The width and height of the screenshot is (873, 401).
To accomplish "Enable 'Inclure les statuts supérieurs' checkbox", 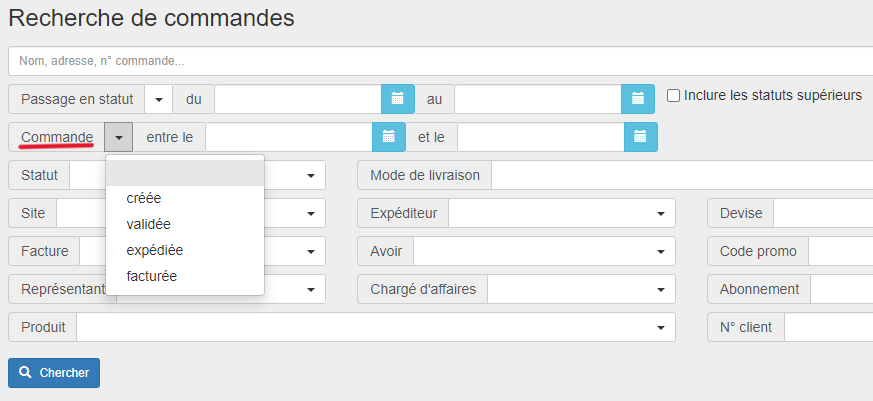I will tap(674, 96).
